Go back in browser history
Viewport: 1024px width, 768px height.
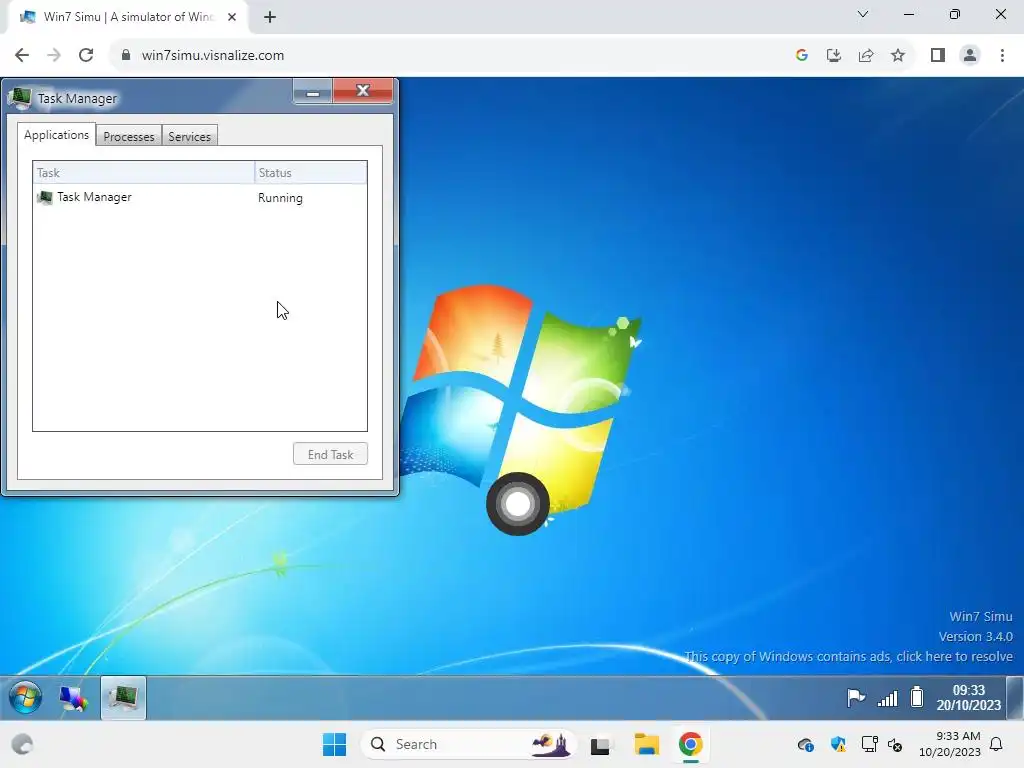point(22,55)
